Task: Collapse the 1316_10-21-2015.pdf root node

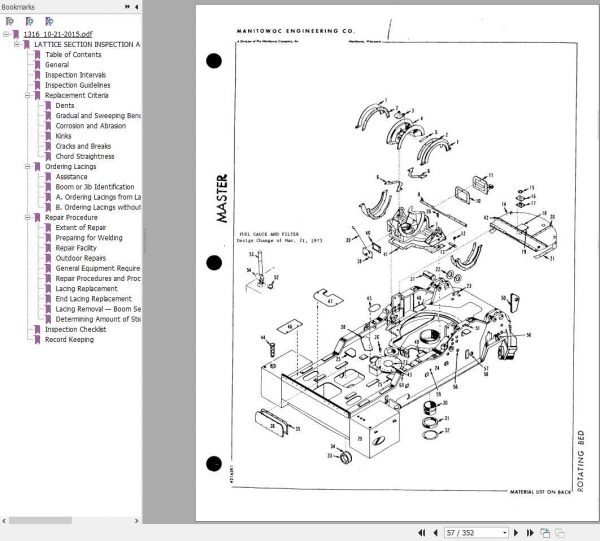Action: [x=6, y=34]
